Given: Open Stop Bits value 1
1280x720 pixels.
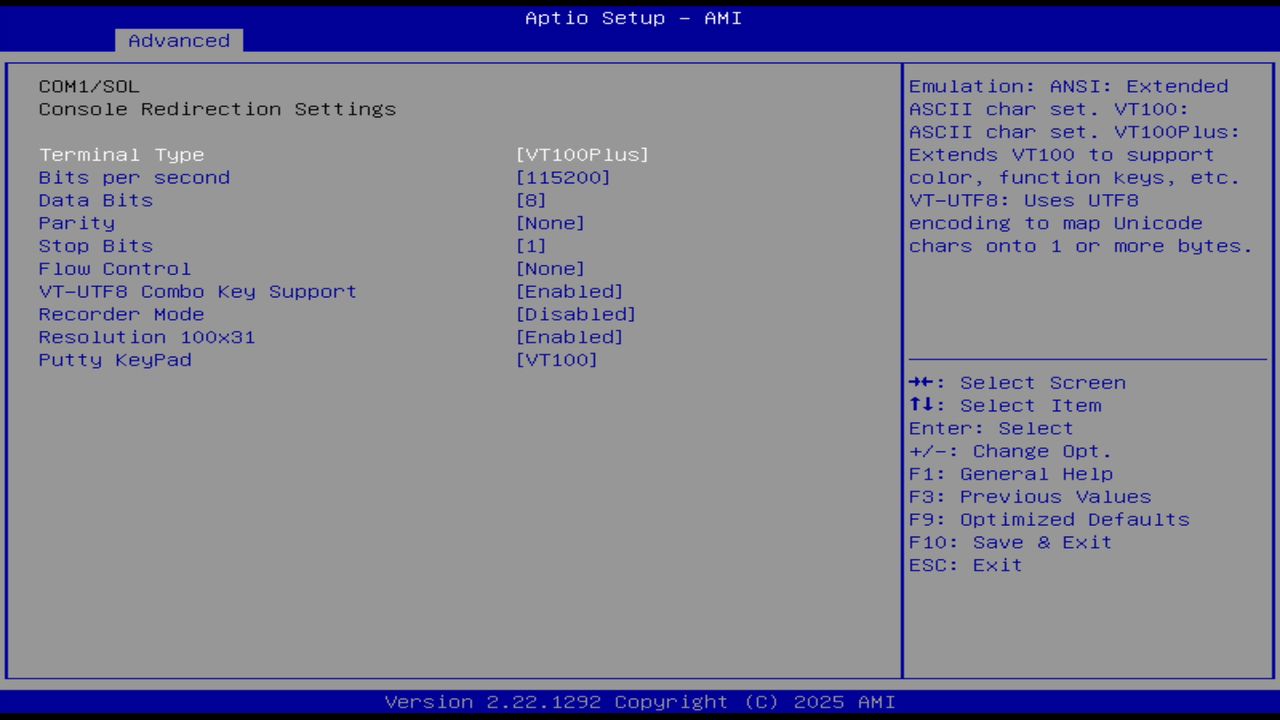Looking at the screenshot, I should point(531,246).
